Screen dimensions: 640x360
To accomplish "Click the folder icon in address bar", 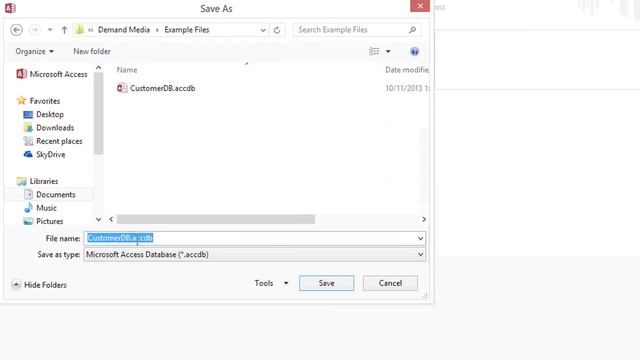I will [x=80, y=29].
